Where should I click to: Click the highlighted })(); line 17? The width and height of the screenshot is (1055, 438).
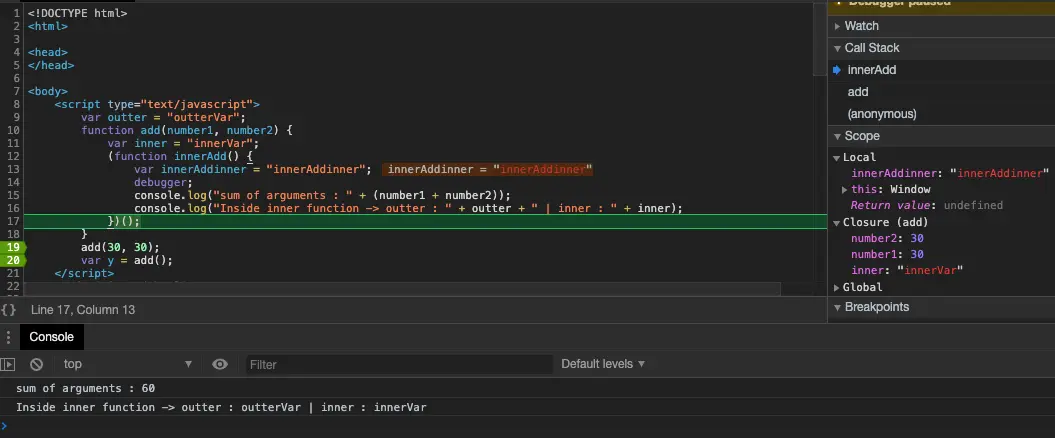pos(124,221)
